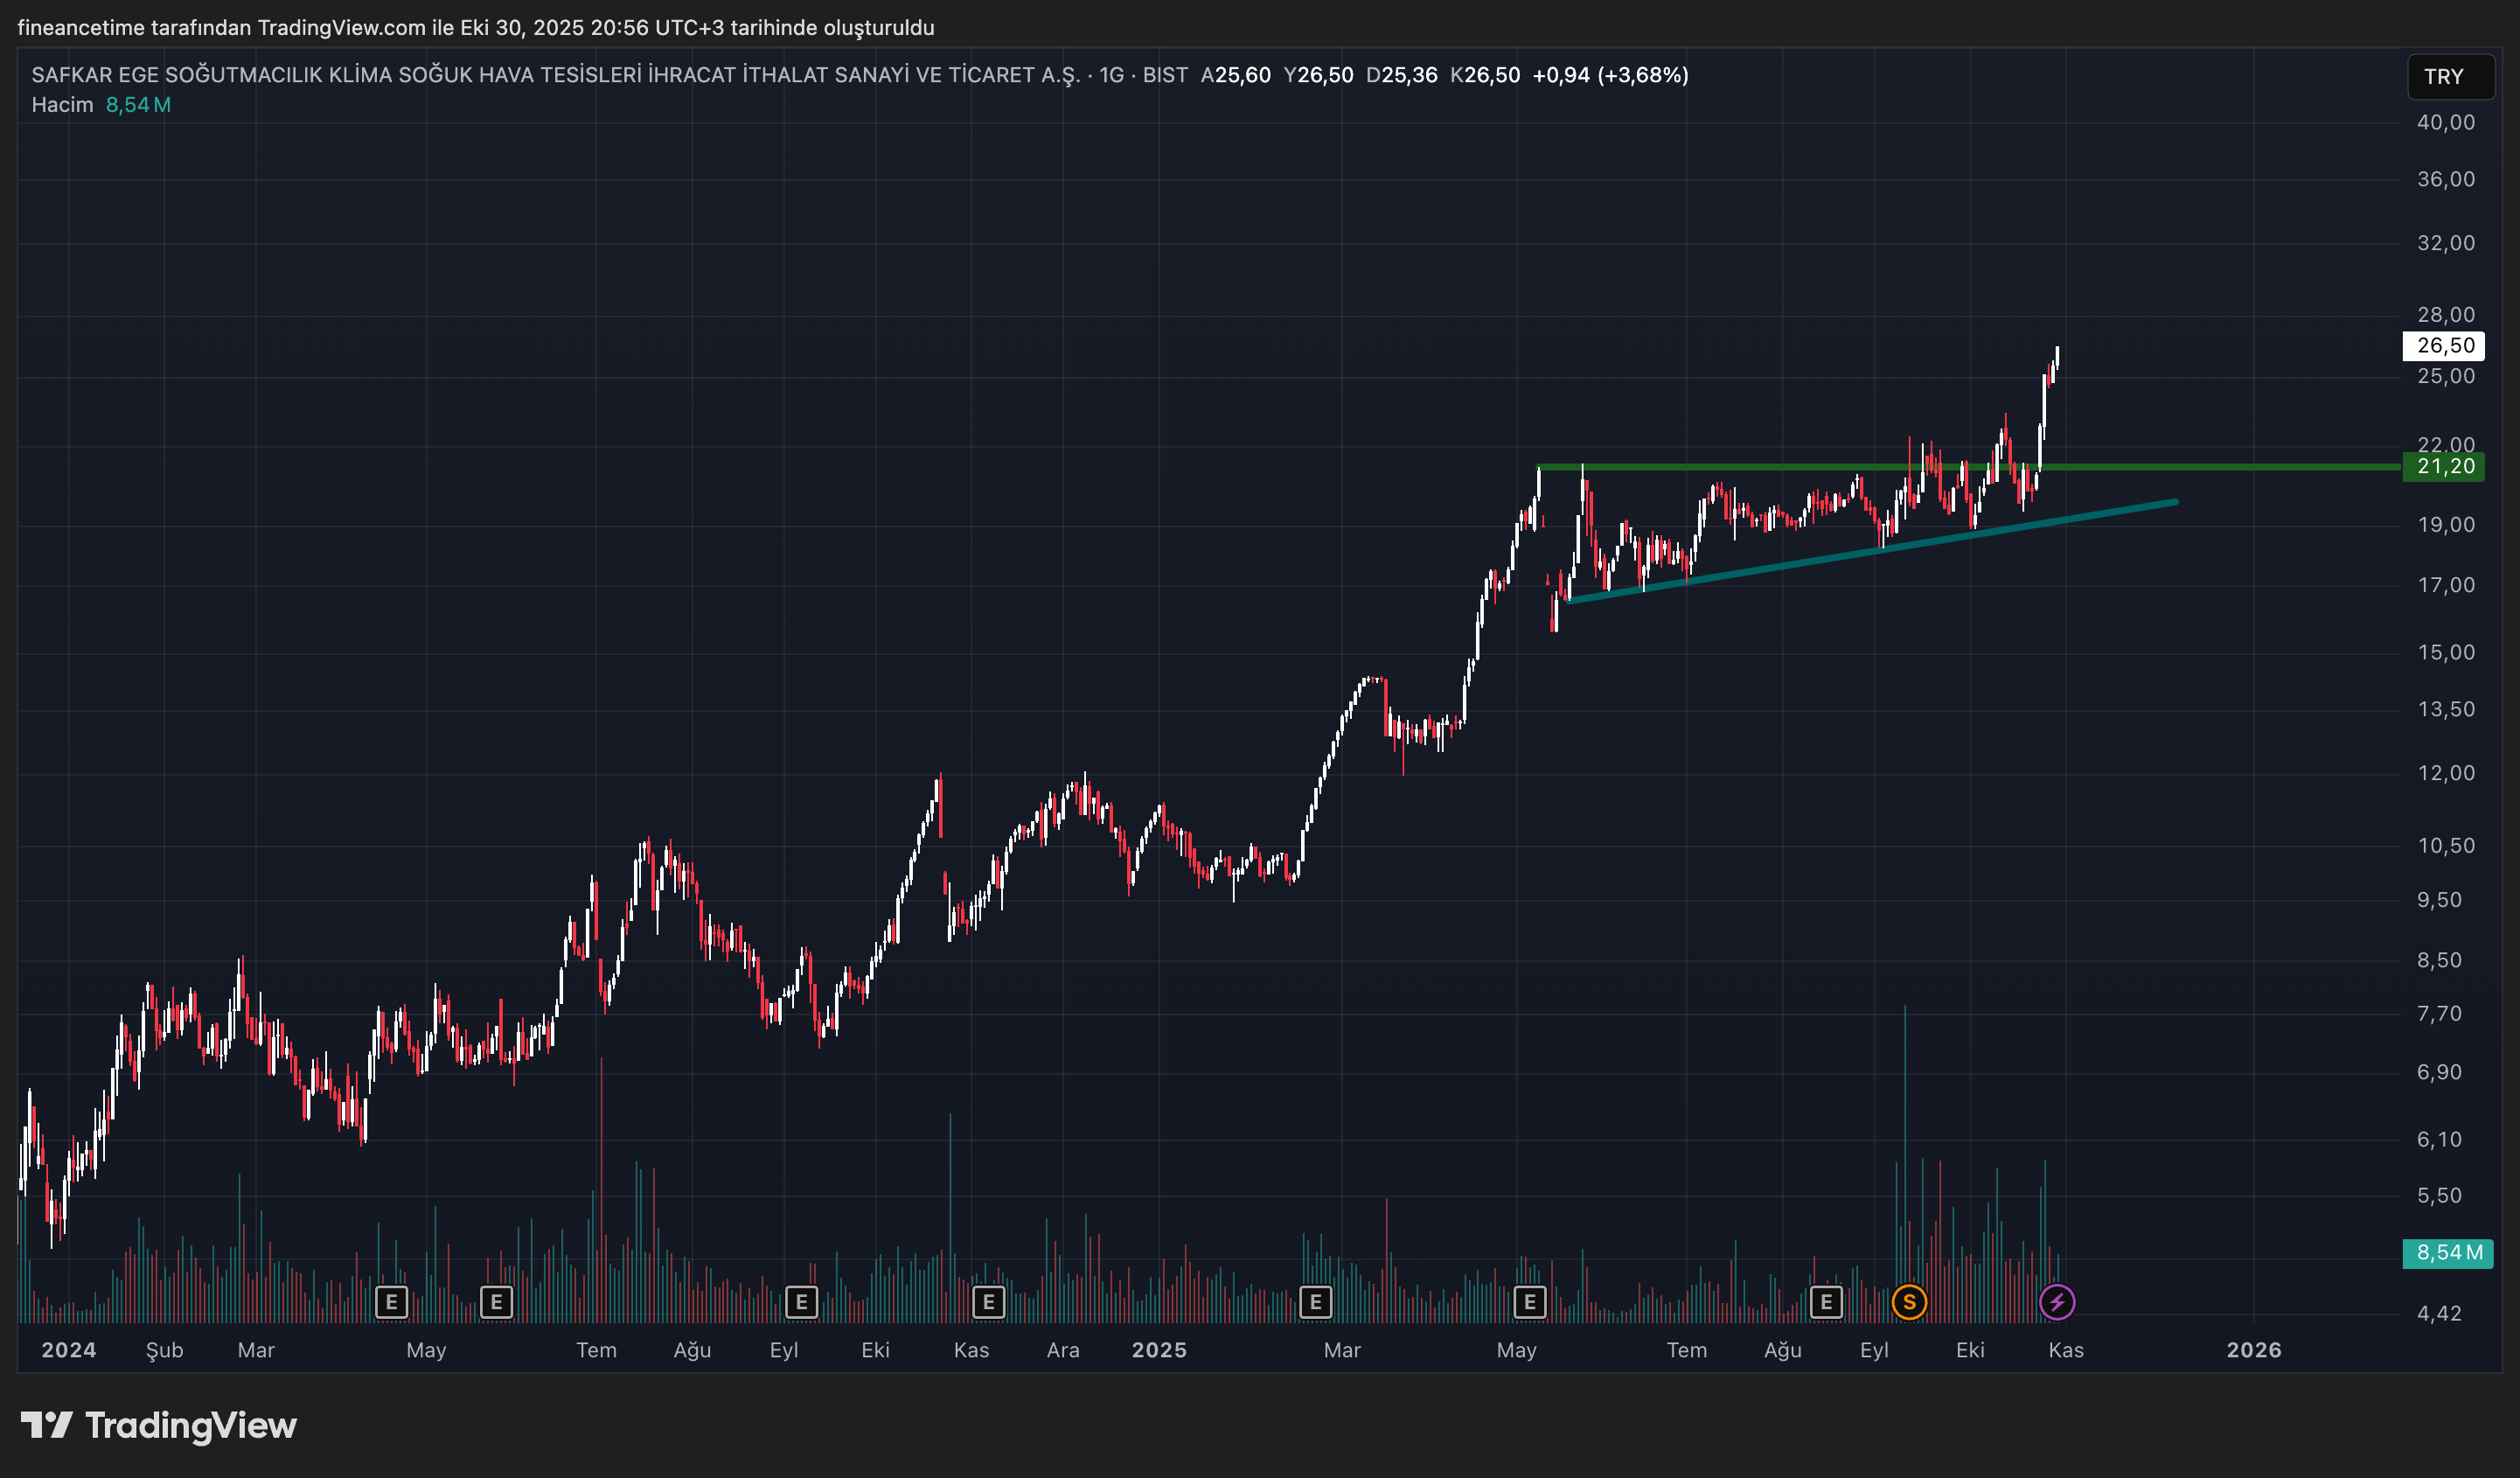Click the 2025 label on time axis

(x=1159, y=1350)
